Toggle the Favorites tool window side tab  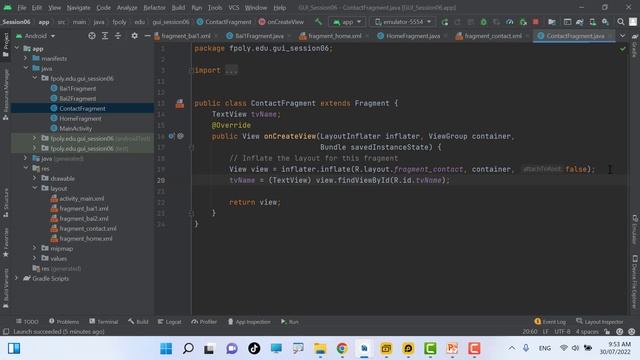pos(6,242)
